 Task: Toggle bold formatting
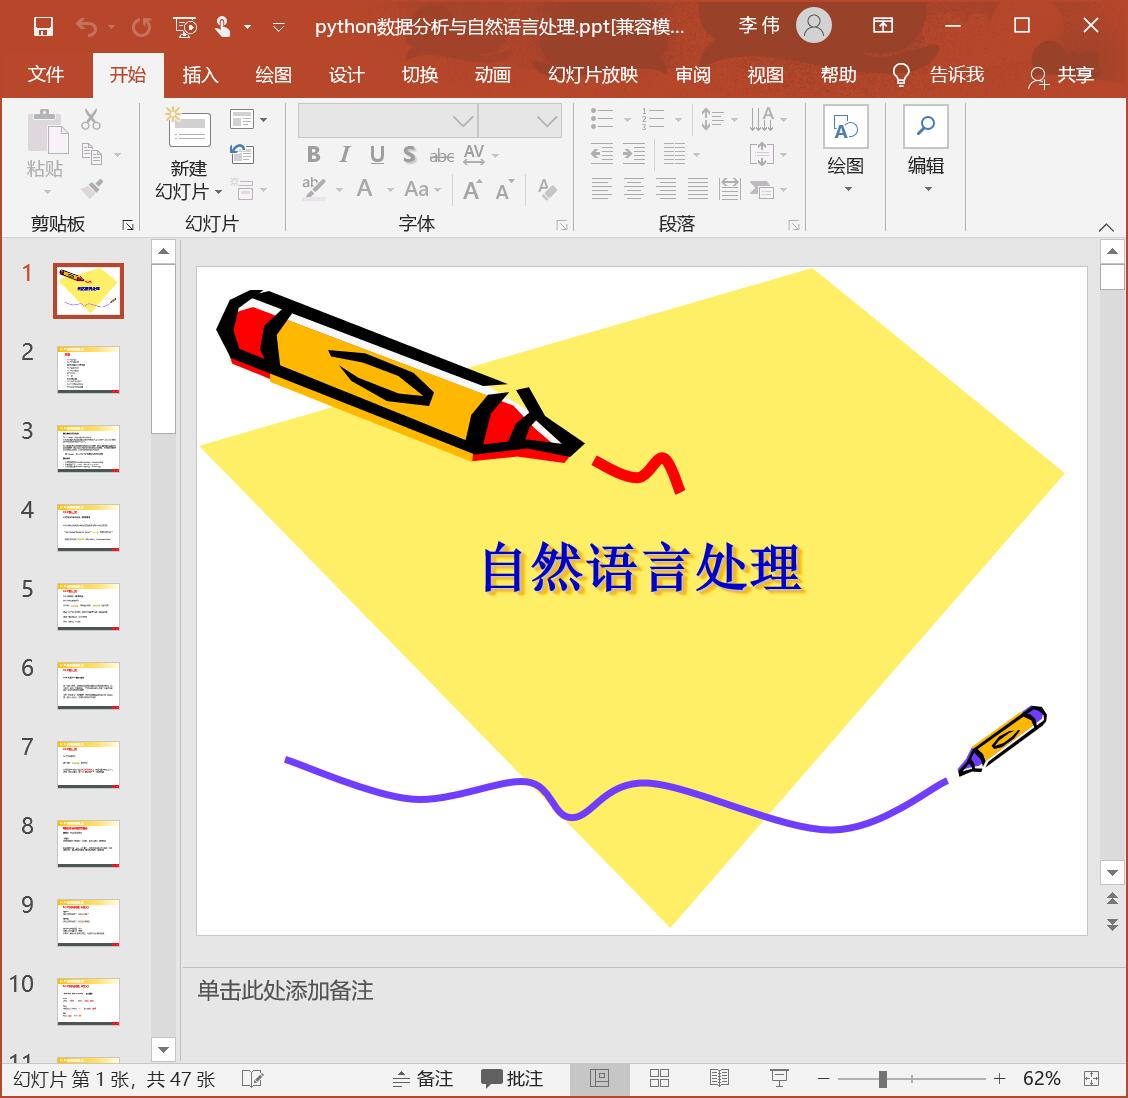tap(313, 155)
